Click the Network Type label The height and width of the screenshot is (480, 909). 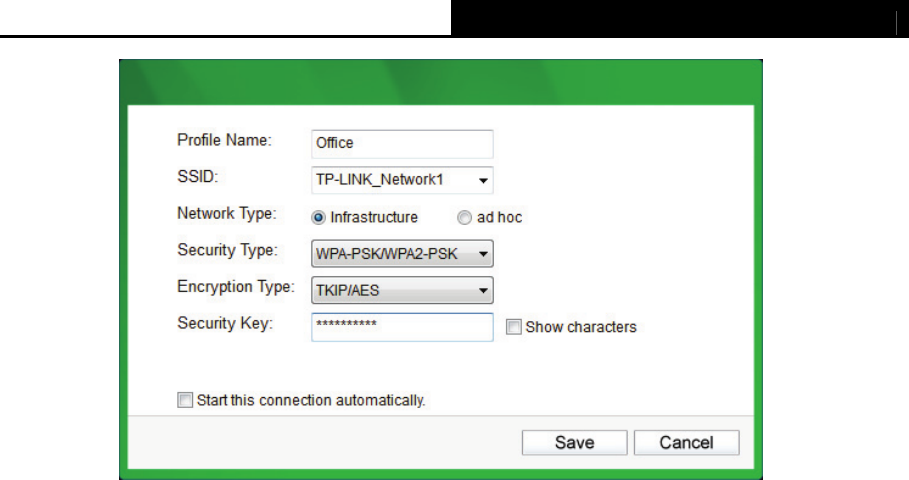(227, 214)
